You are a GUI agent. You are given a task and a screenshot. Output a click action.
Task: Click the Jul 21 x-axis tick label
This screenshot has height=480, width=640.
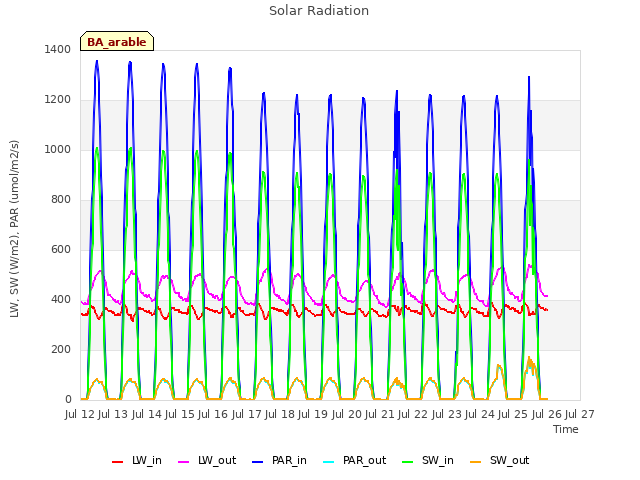coord(380,414)
